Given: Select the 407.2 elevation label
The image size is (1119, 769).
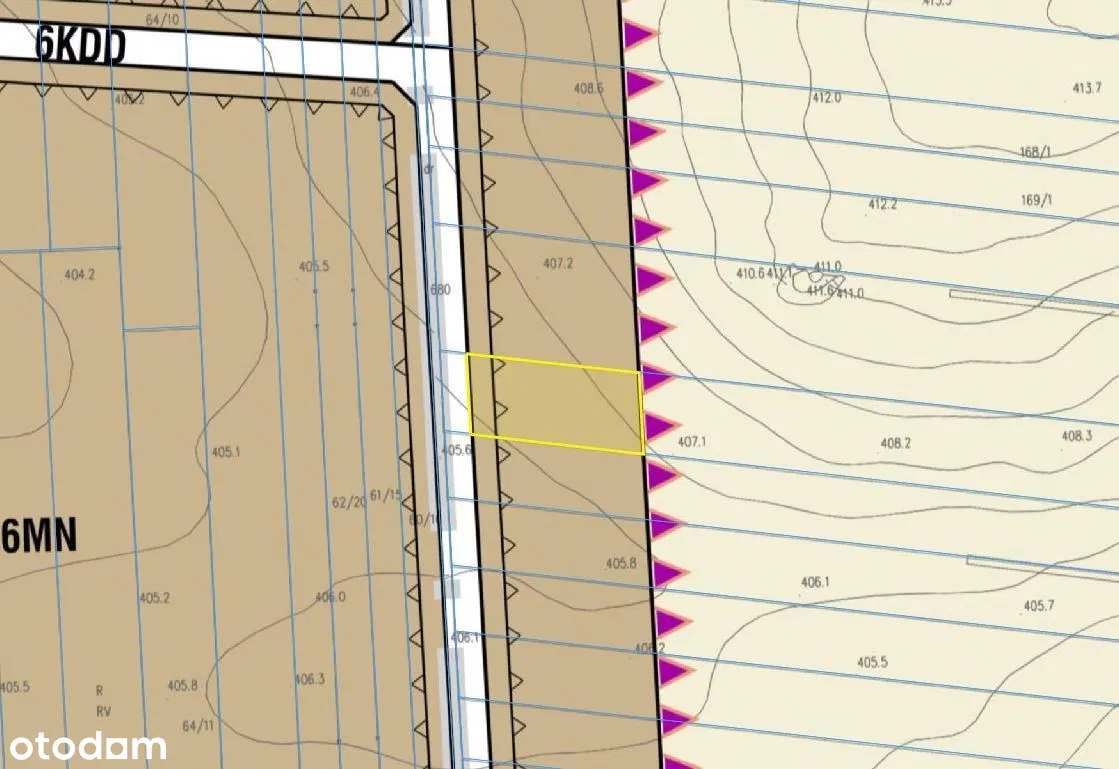Looking at the screenshot, I should coord(558,264).
